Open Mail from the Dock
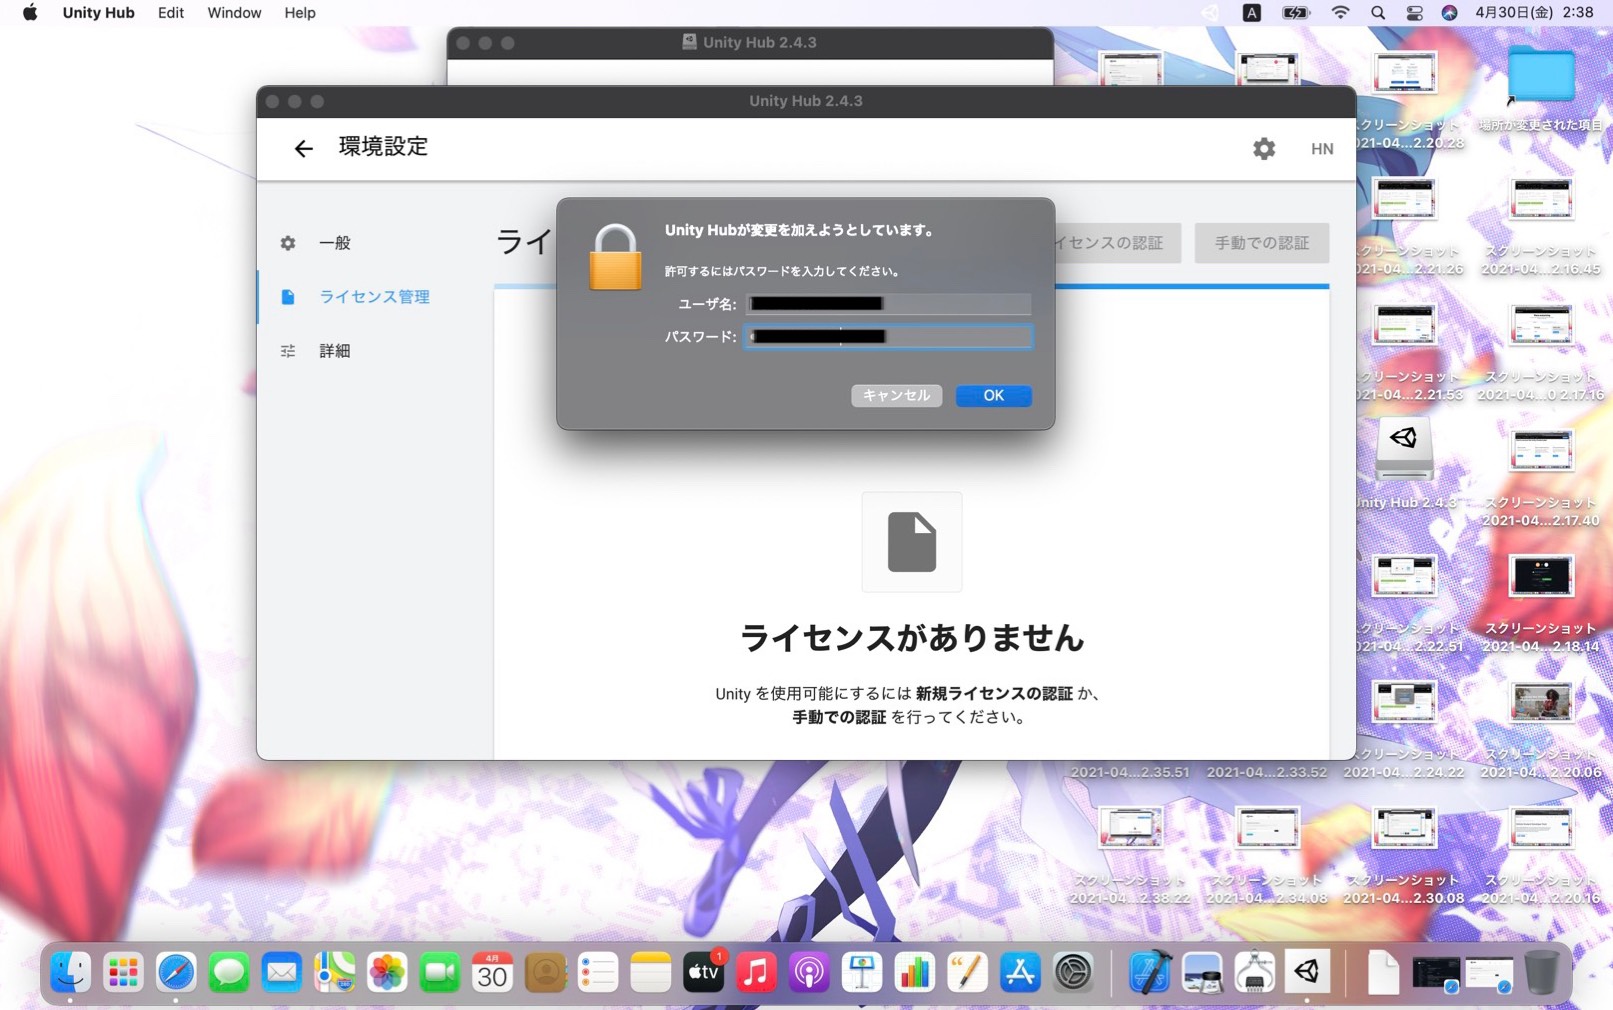Screen dimensions: 1613x1010 pos(282,971)
